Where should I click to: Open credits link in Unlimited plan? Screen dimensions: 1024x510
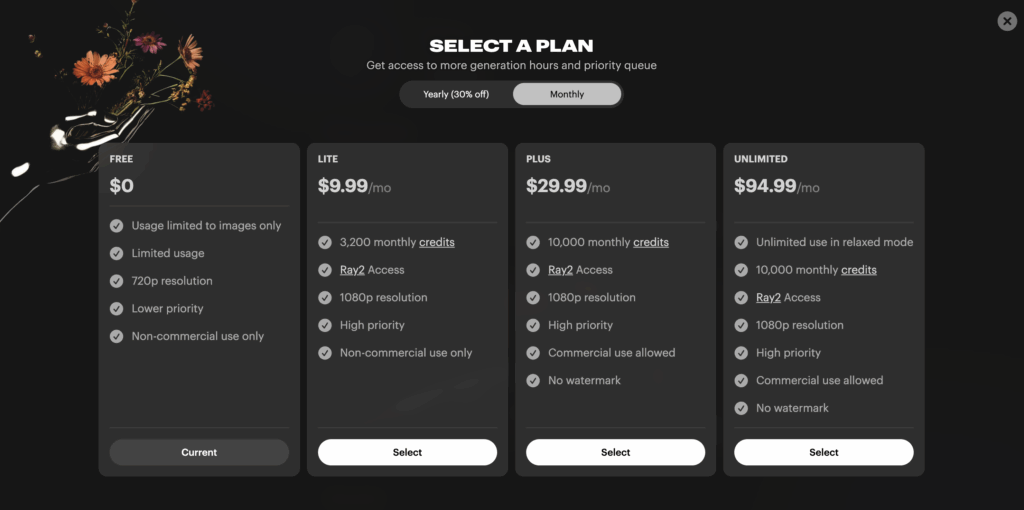pyautogui.click(x=859, y=270)
